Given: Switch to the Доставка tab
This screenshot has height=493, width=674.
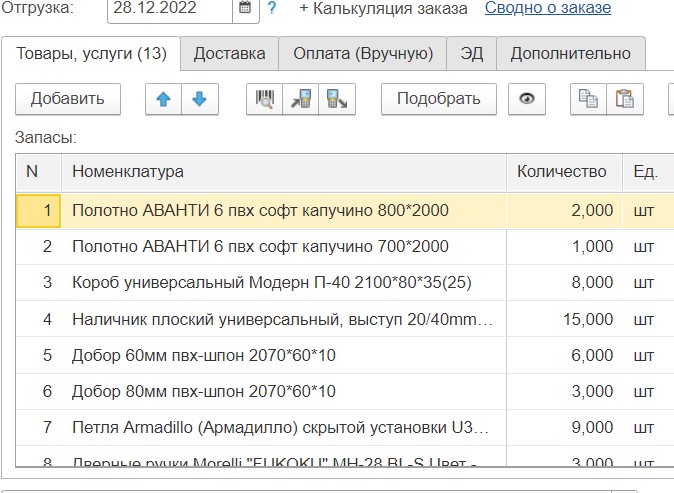Looking at the screenshot, I should [x=229, y=53].
